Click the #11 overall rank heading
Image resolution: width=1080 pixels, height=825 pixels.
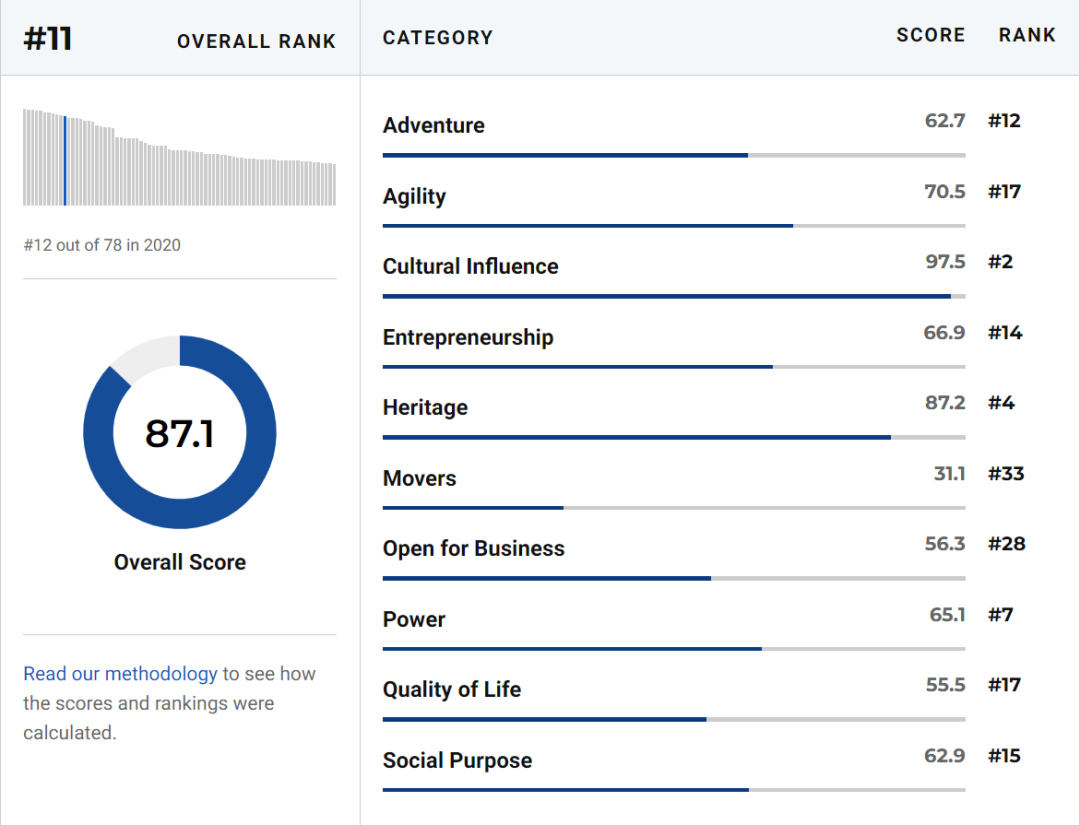click(48, 38)
